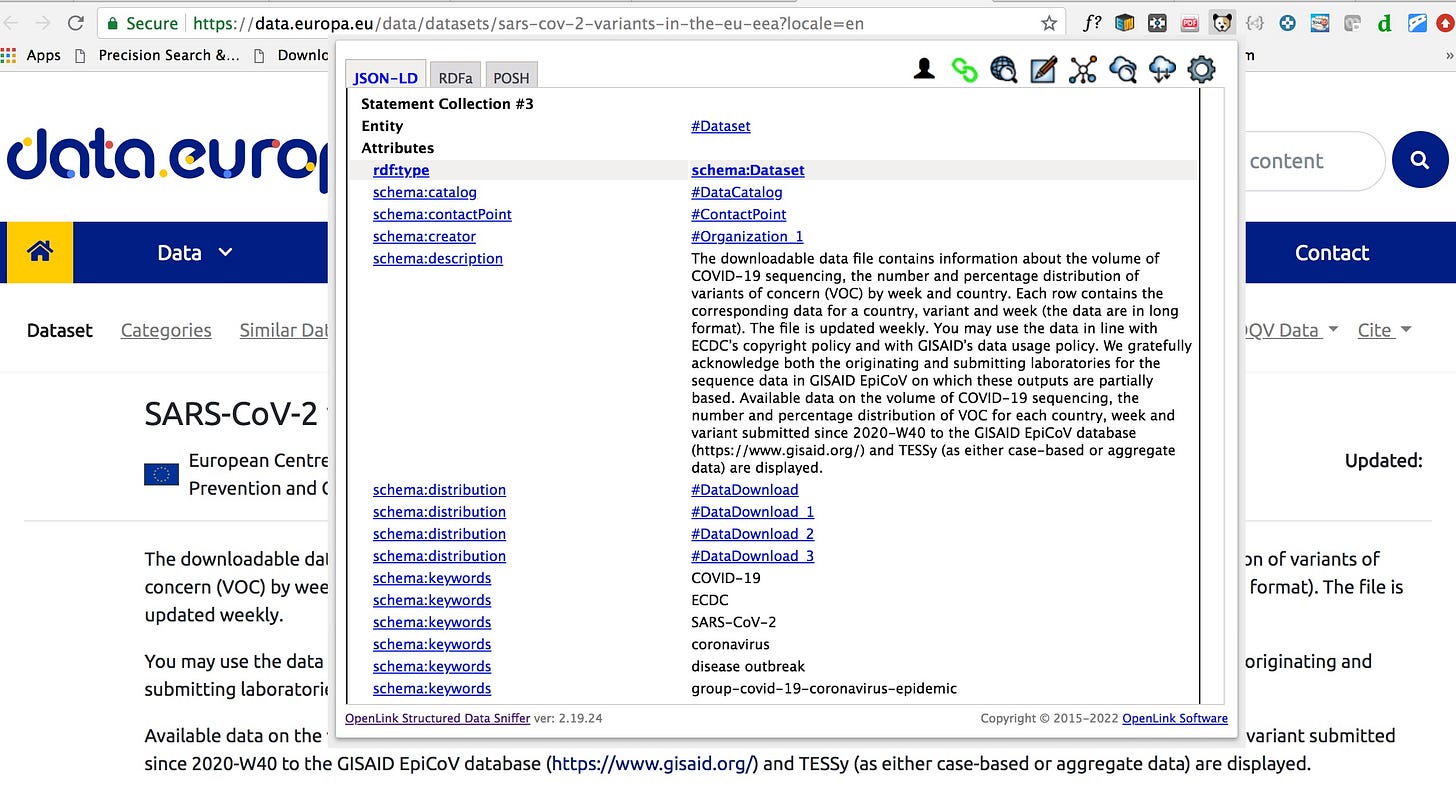Viewport: 1456px width, 792px height.
Task: Click the blue road extension icon
Action: tap(1417, 22)
